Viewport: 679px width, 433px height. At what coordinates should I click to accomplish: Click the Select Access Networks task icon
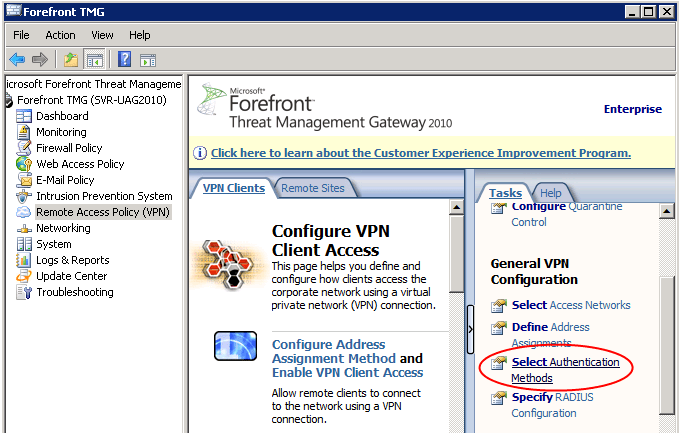[499, 306]
